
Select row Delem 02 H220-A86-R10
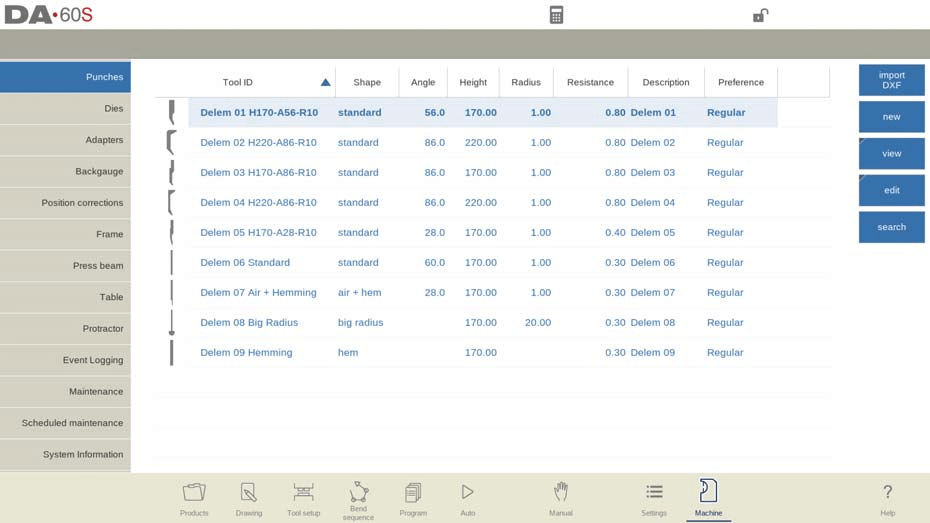pyautogui.click(x=483, y=142)
